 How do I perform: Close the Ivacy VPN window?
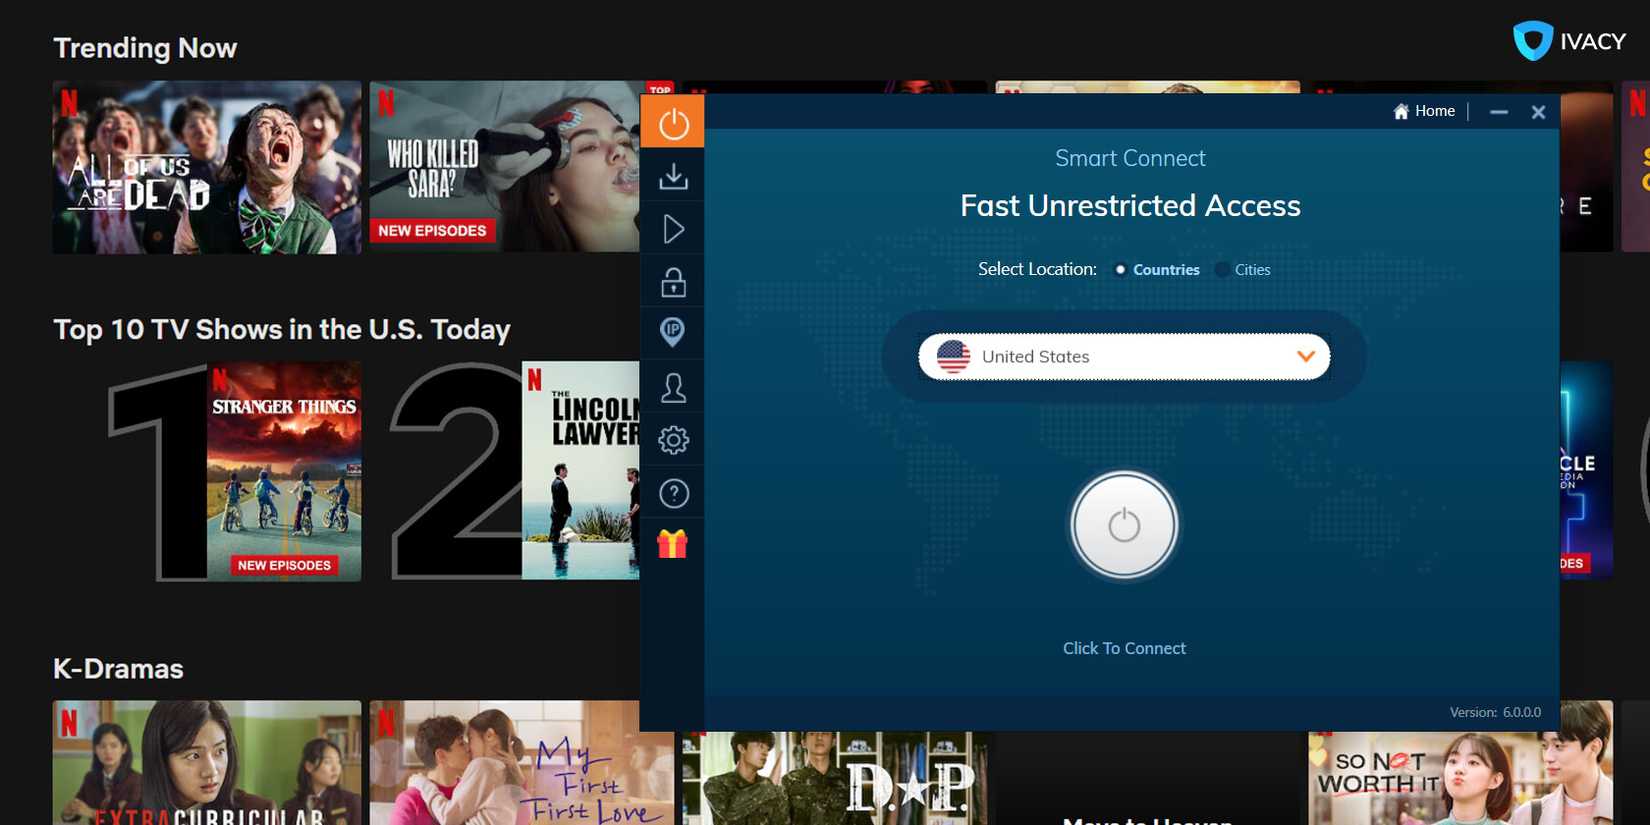(1538, 112)
